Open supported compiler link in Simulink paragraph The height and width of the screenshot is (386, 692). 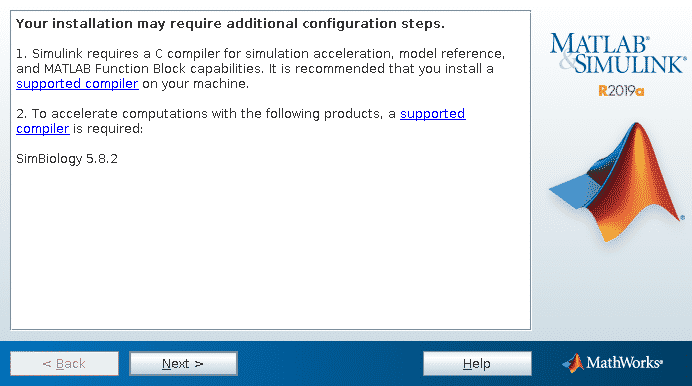(x=77, y=83)
